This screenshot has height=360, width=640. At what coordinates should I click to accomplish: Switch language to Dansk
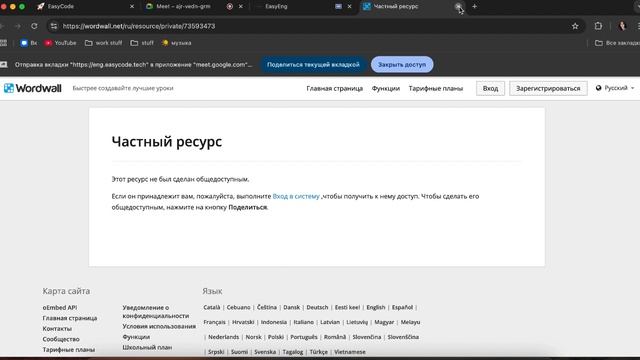tap(292, 307)
